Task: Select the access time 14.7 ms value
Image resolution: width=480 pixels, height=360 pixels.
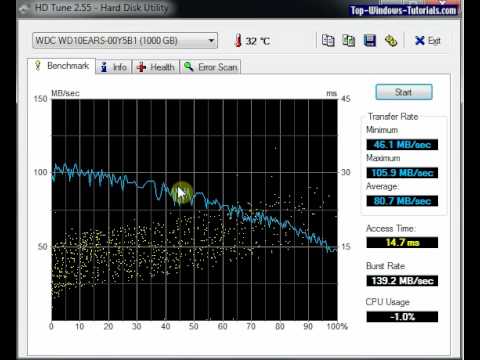Action: 402,242
